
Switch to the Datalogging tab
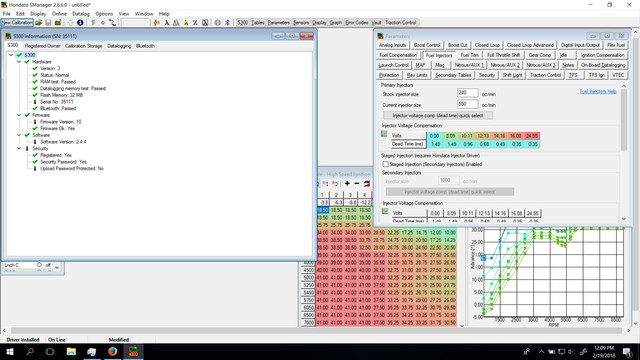[119, 46]
